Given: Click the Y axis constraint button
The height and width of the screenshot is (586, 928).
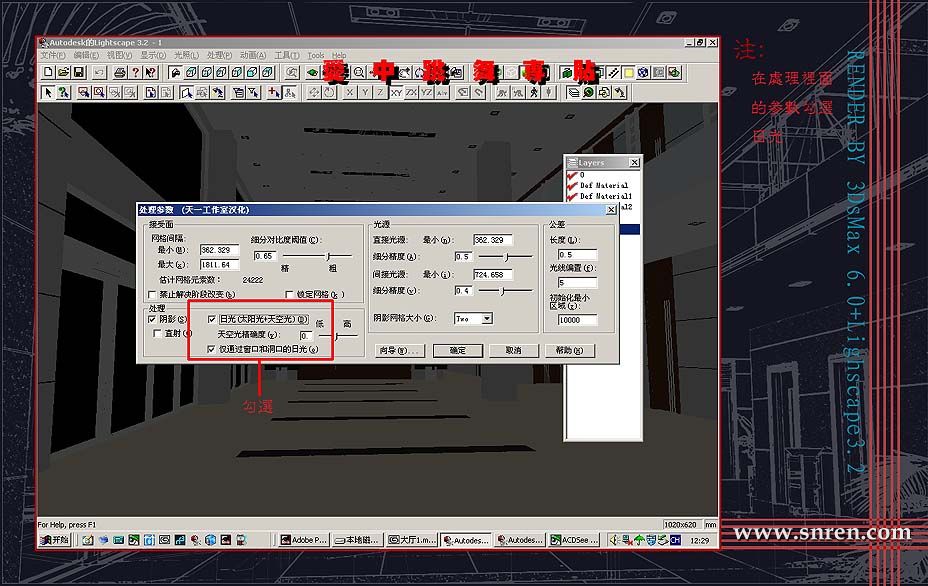Looking at the screenshot, I should coord(365,92).
